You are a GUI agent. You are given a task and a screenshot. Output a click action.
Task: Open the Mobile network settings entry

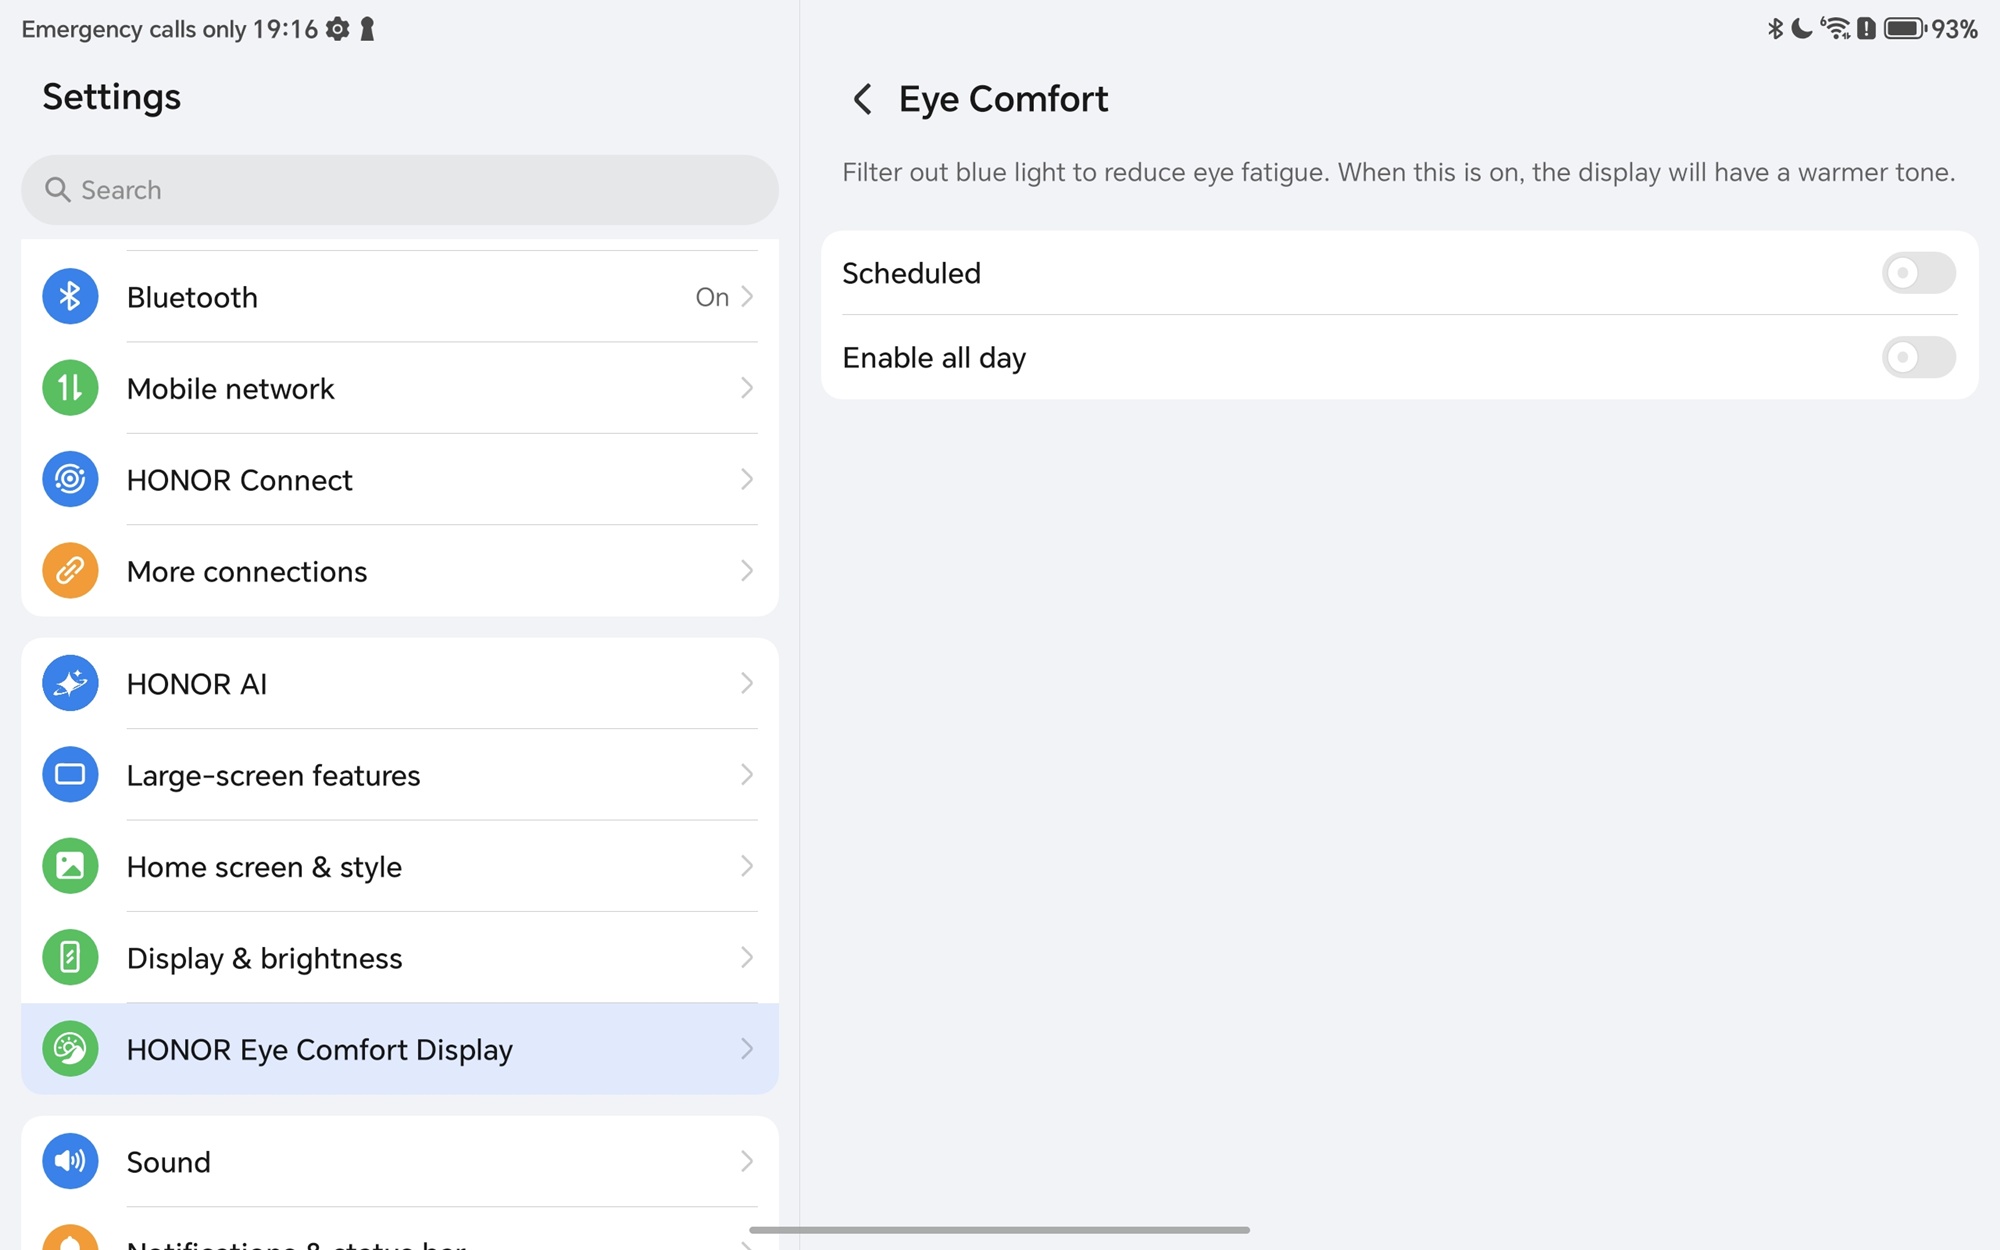coord(231,388)
